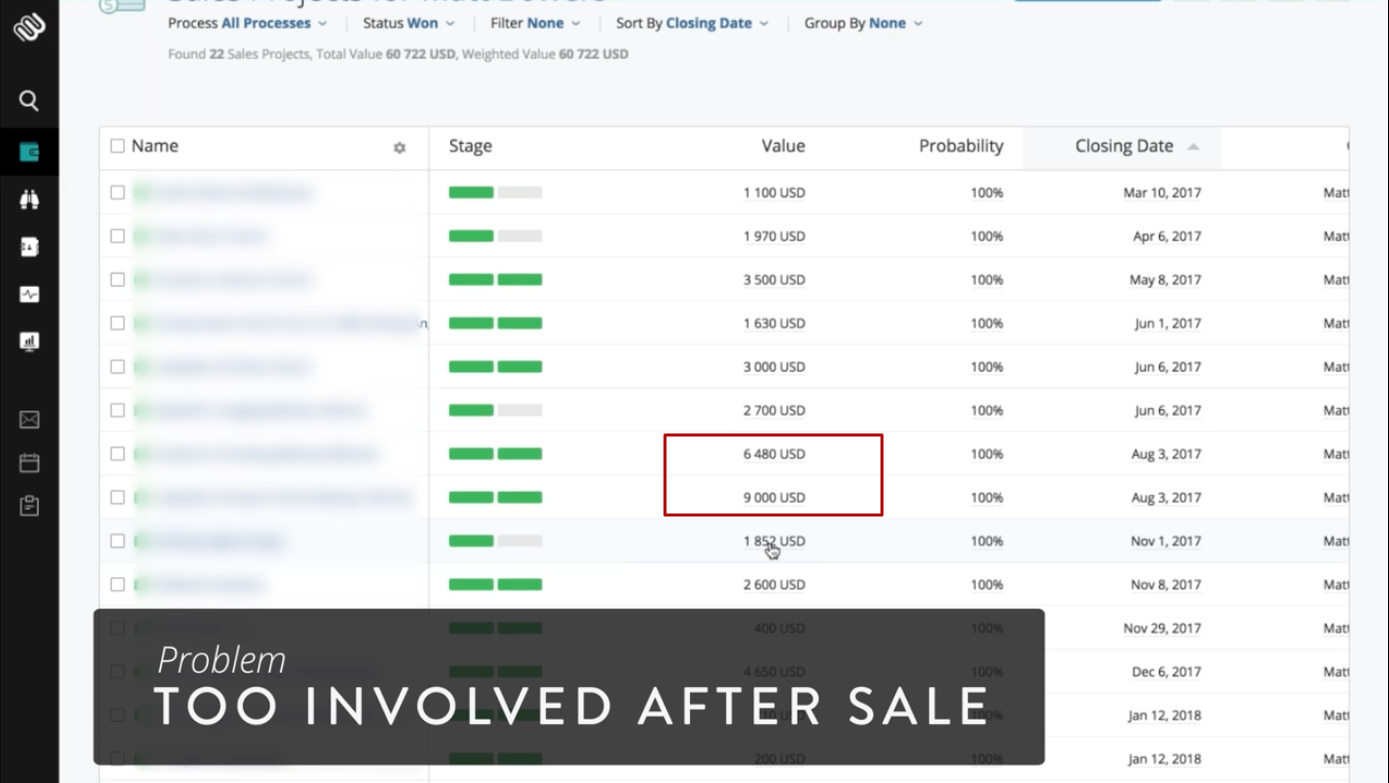Open the calendar icon in sidebar

(x=29, y=463)
